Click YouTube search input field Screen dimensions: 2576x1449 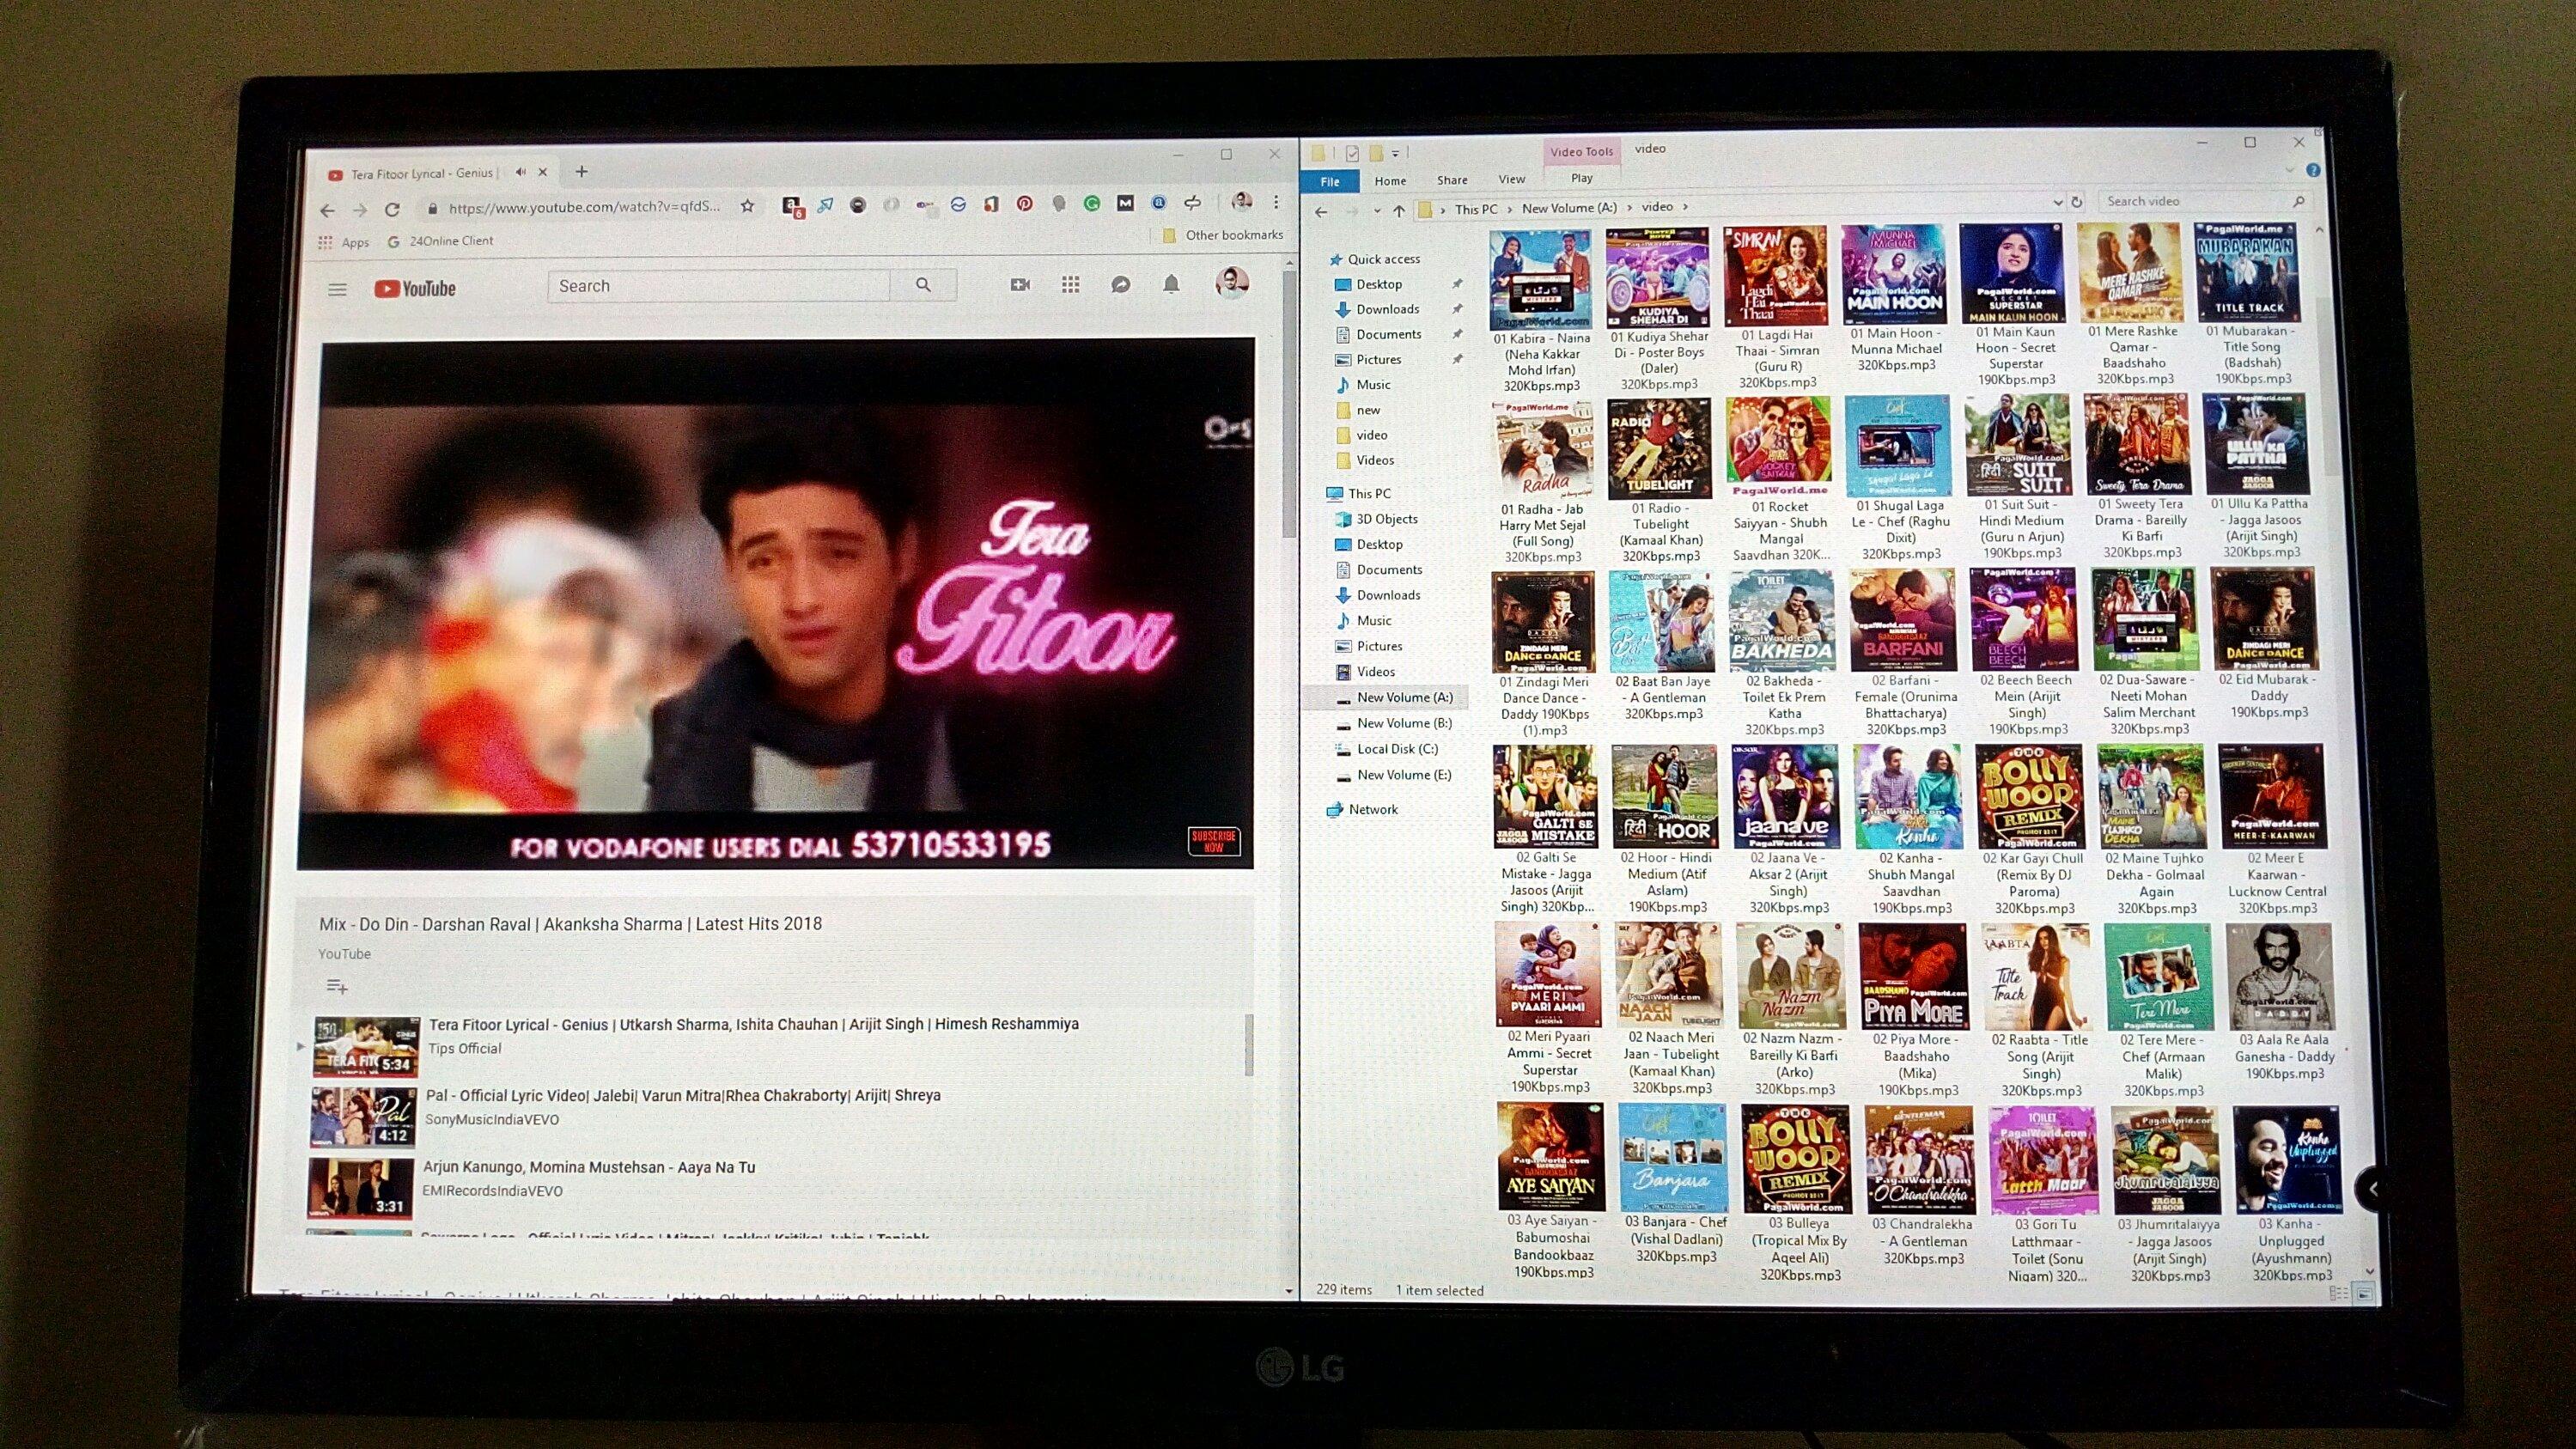pyautogui.click(x=718, y=286)
